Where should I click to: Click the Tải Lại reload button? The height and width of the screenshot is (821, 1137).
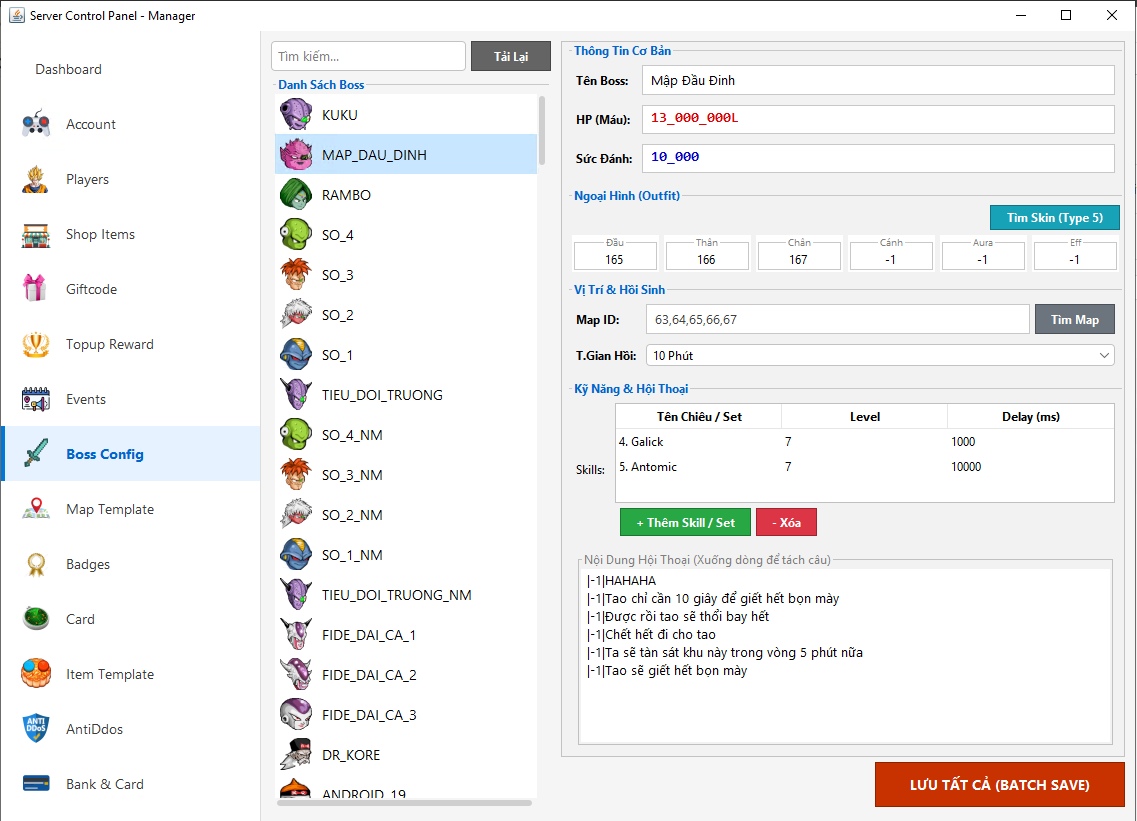(510, 56)
